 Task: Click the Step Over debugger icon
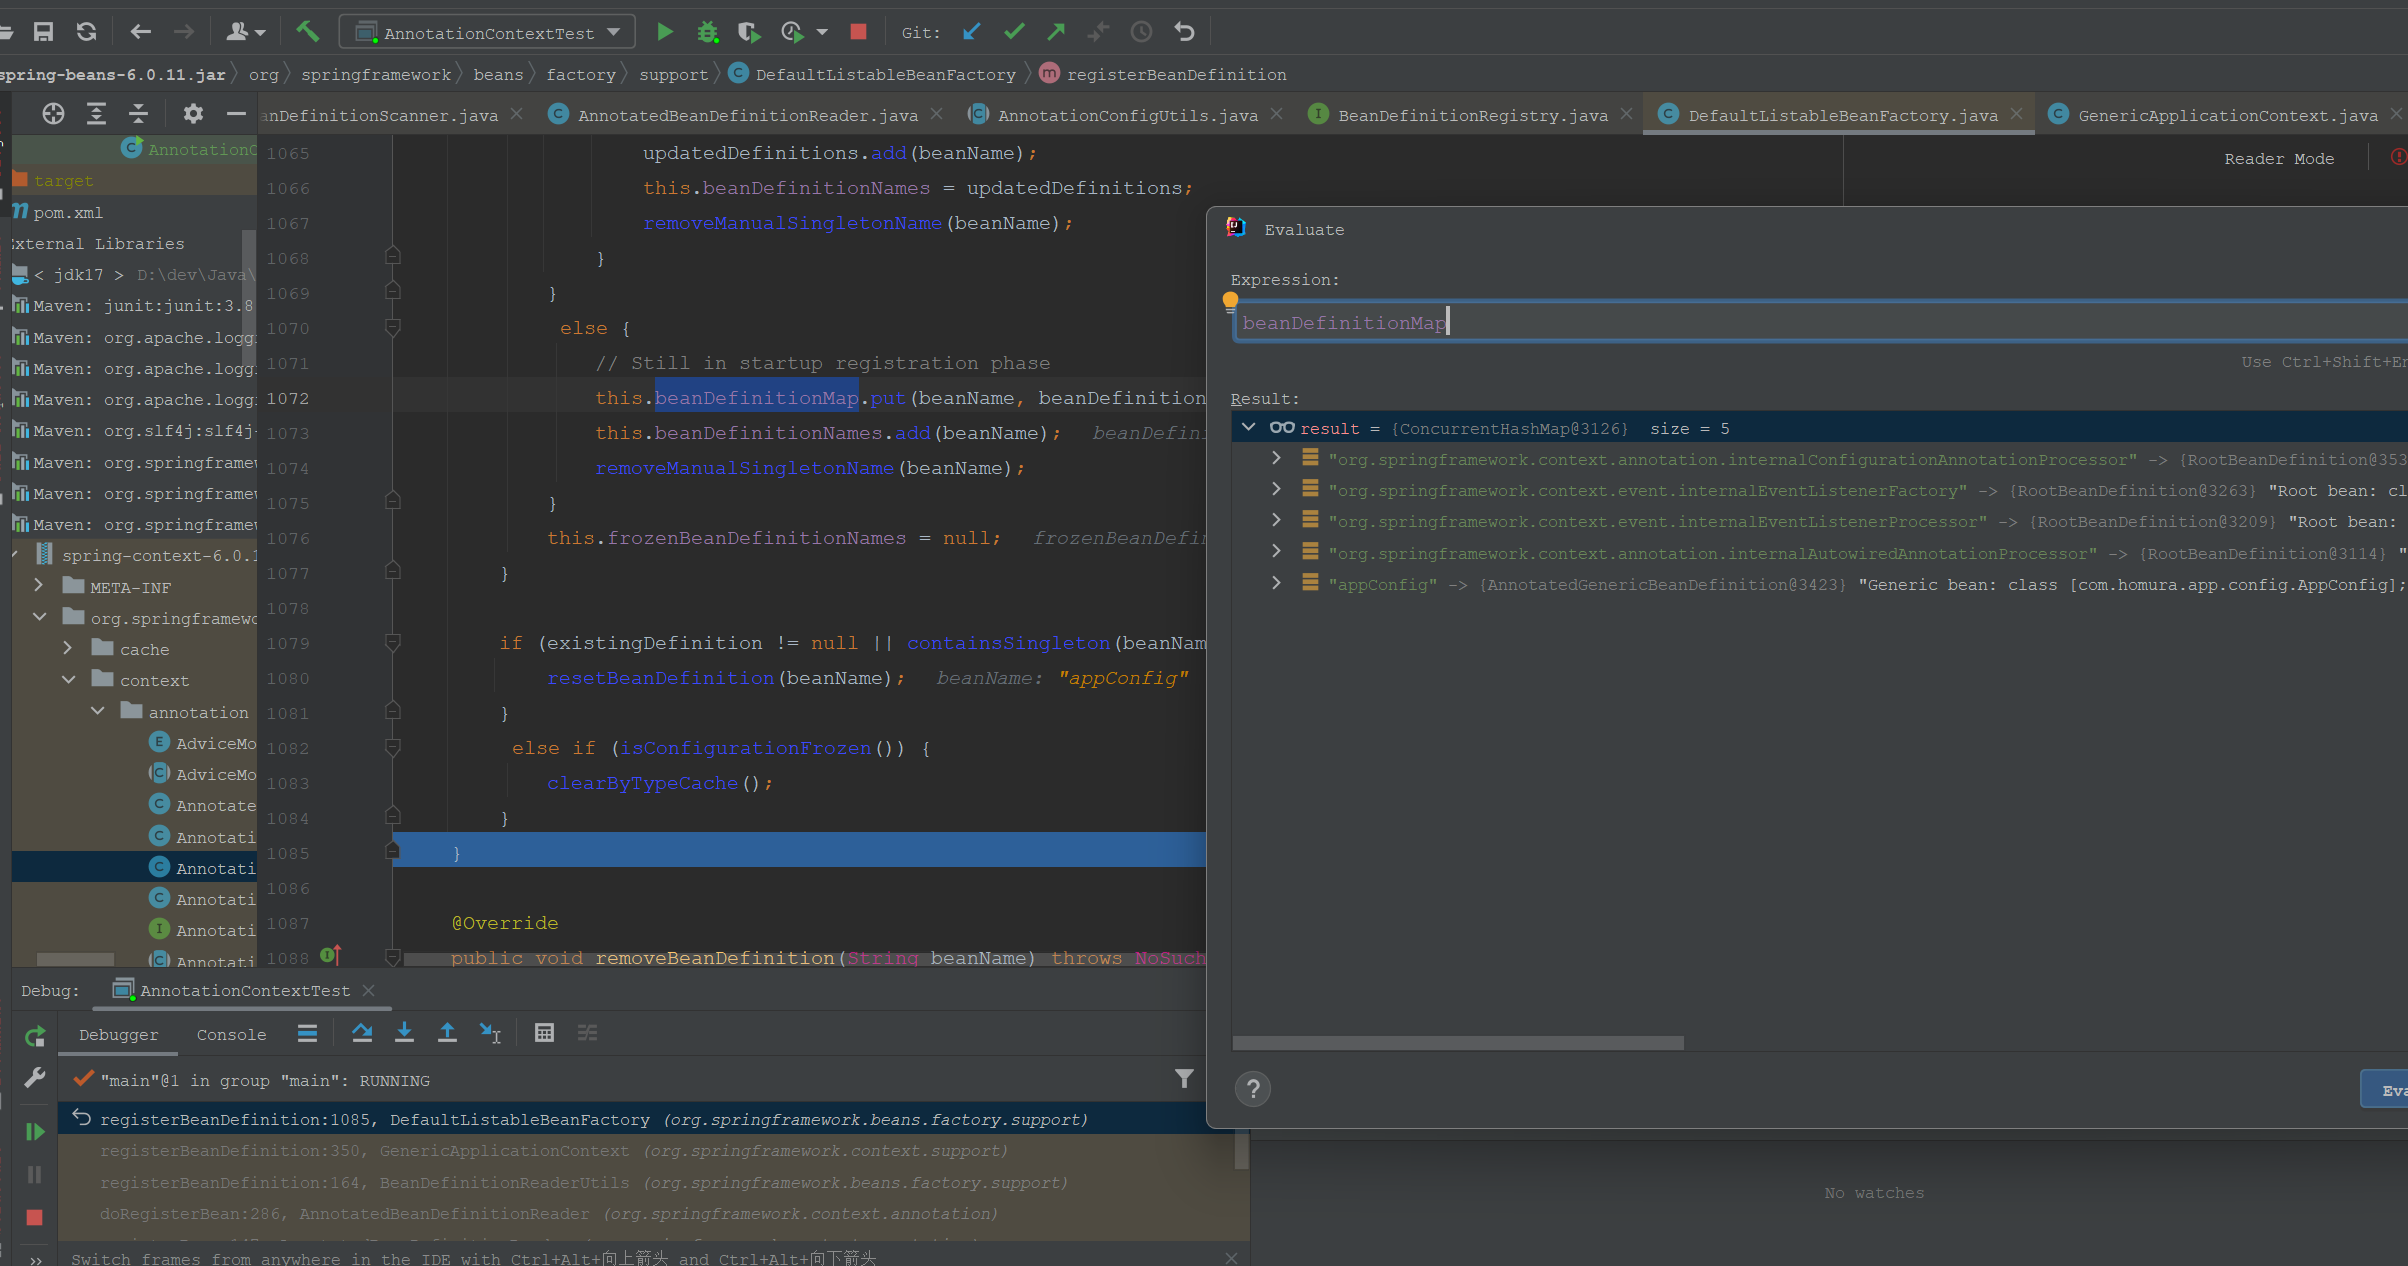click(362, 1033)
